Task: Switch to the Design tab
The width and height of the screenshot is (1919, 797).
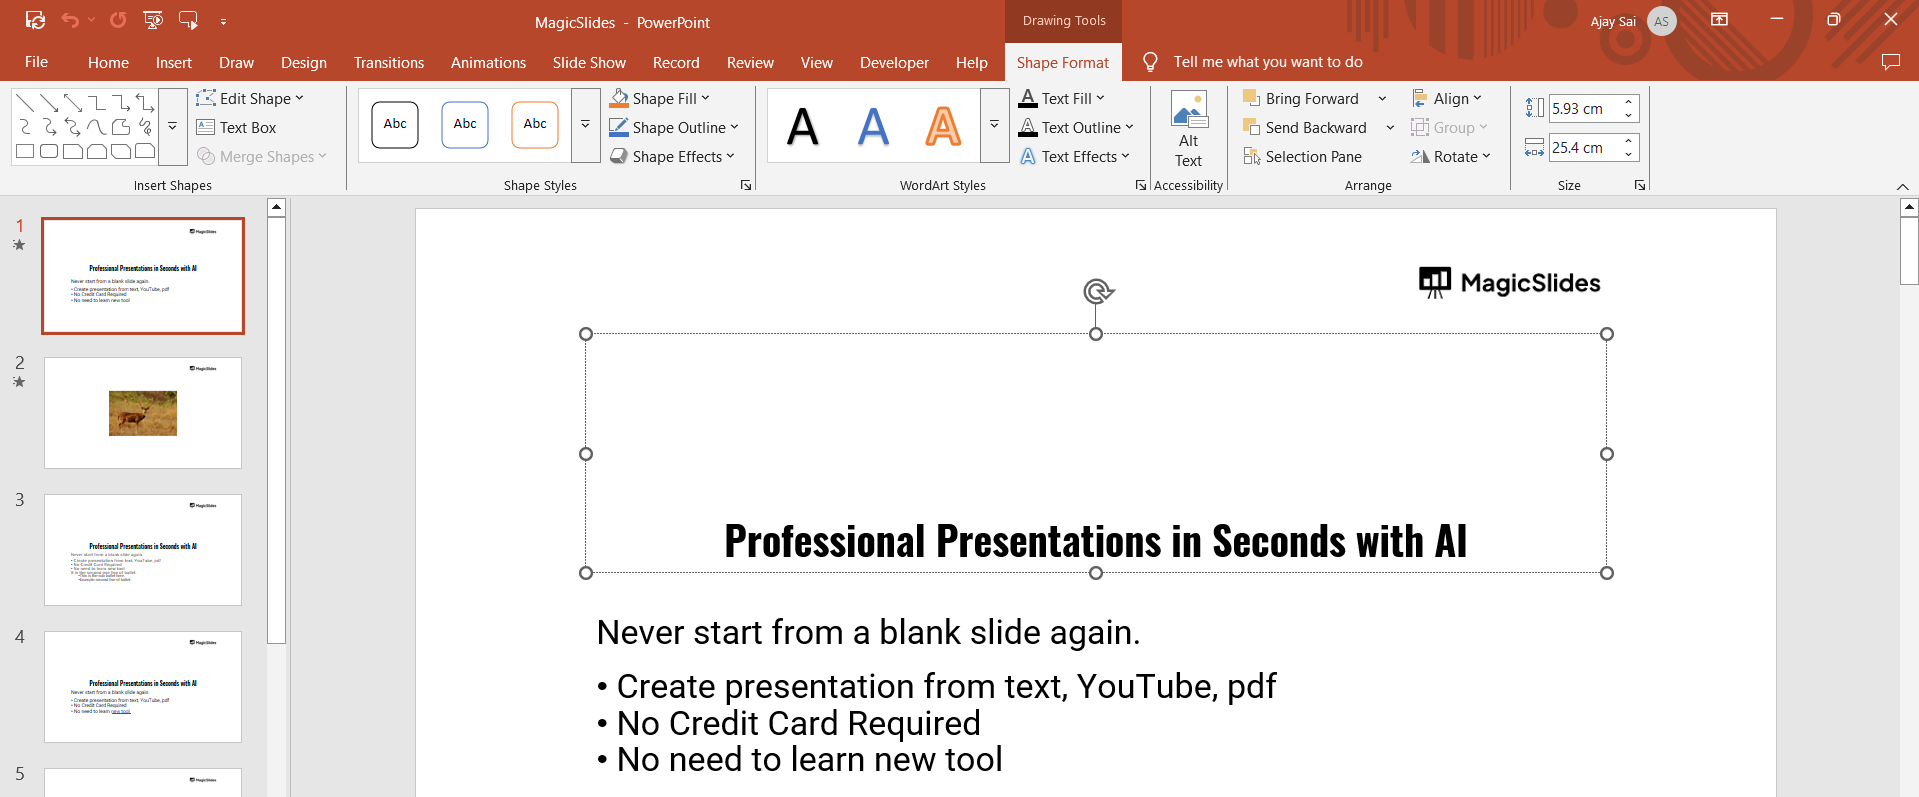Action: pyautogui.click(x=304, y=62)
